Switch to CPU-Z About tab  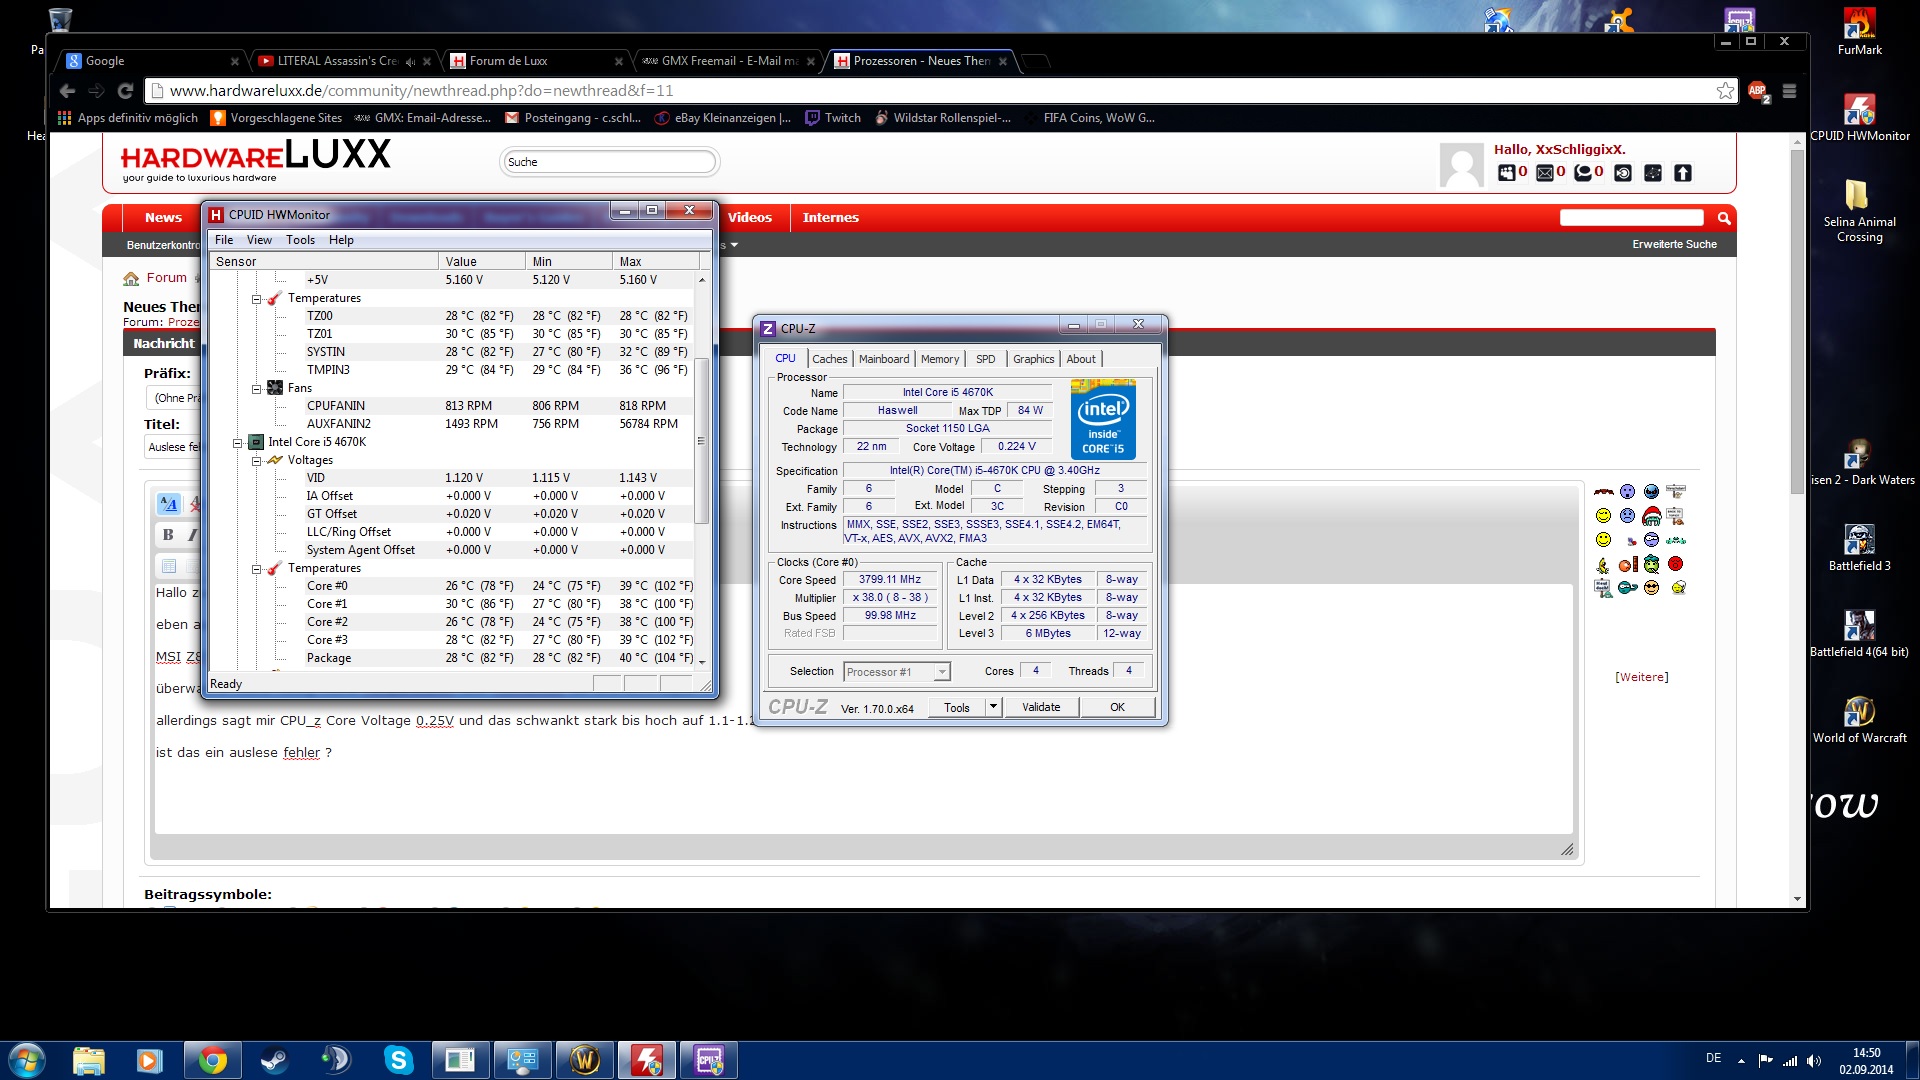coord(1081,359)
